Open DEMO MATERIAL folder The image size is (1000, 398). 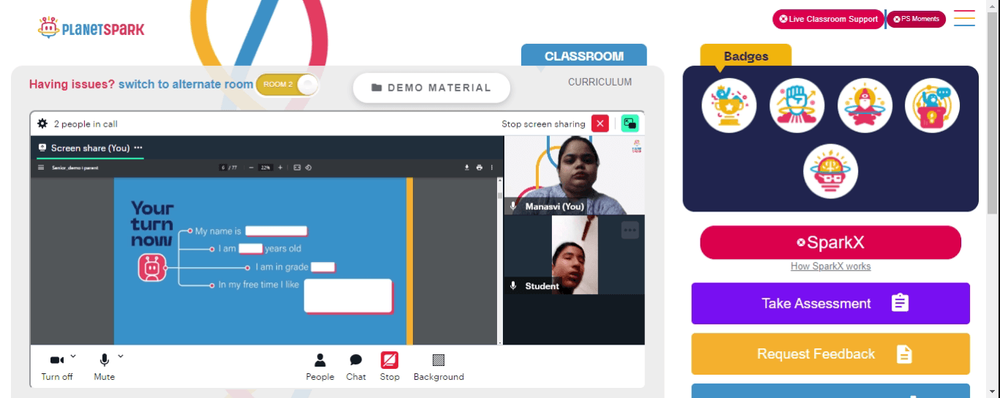point(431,88)
